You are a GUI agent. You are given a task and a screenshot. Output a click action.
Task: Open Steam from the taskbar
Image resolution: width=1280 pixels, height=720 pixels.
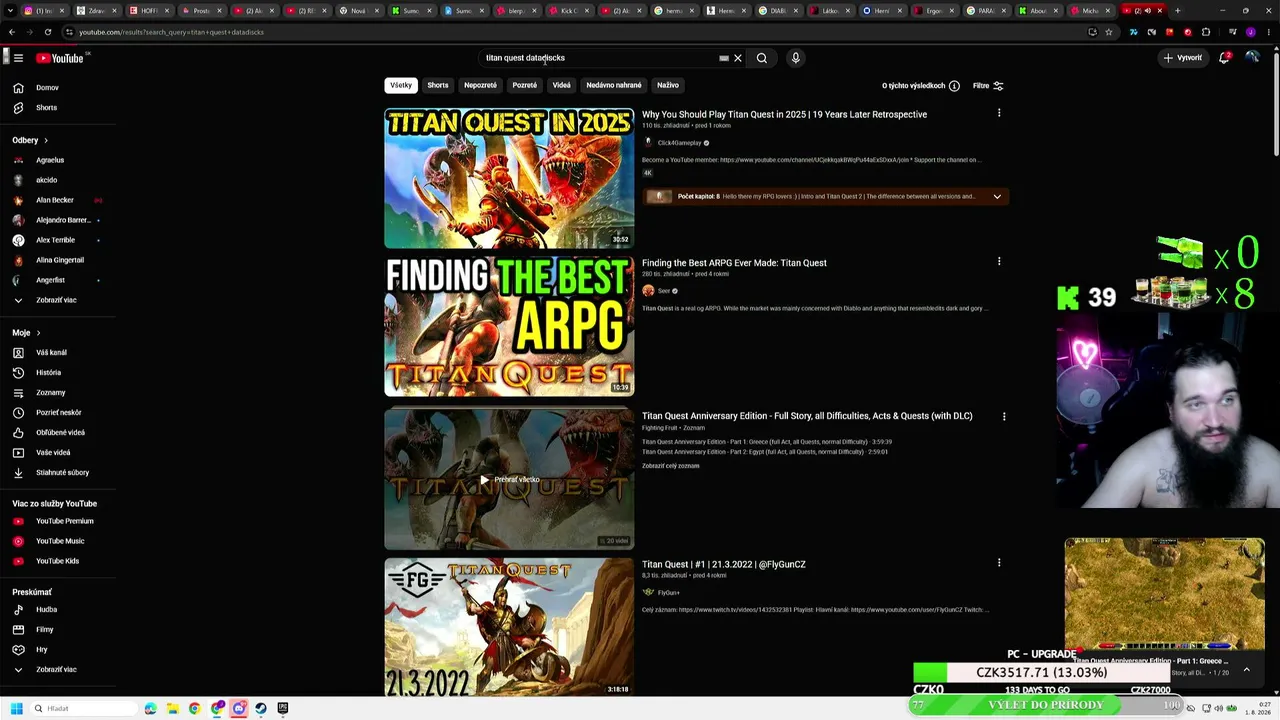(261, 709)
